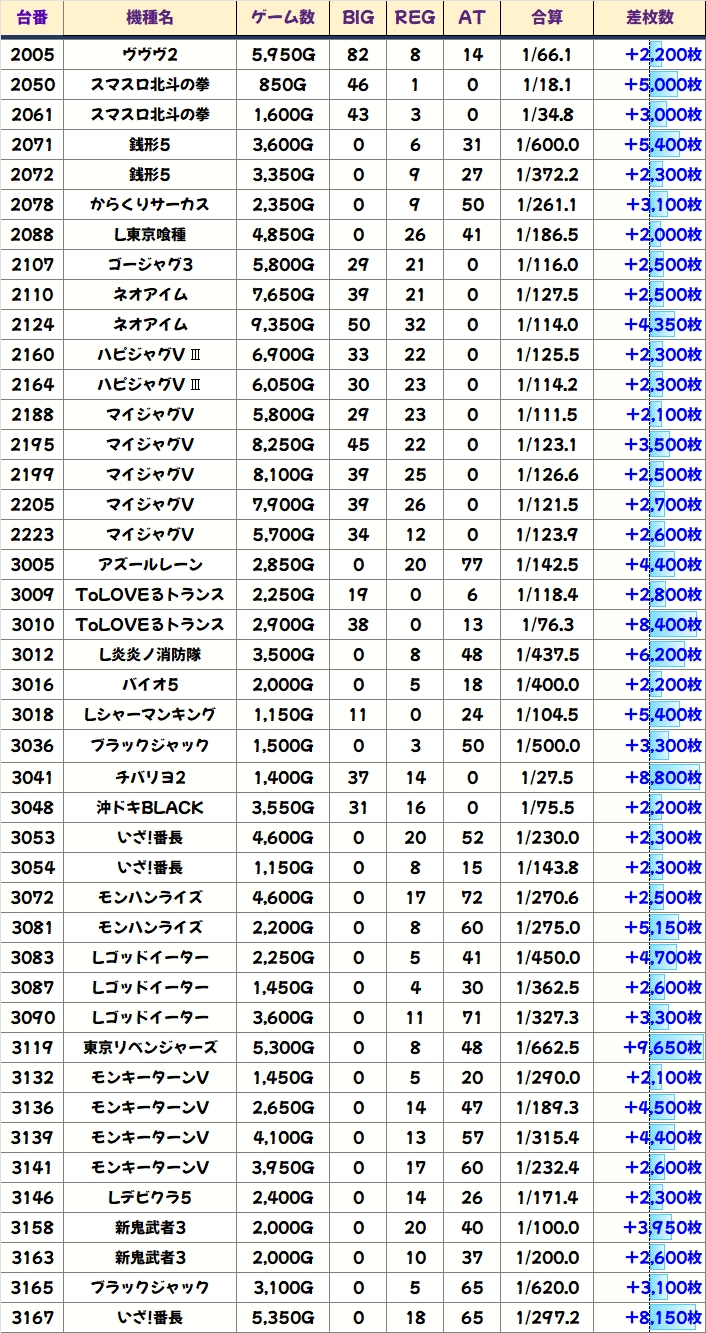Click the ヴヴヴ2 machine name
The width and height of the screenshot is (706, 1333).
[149, 54]
